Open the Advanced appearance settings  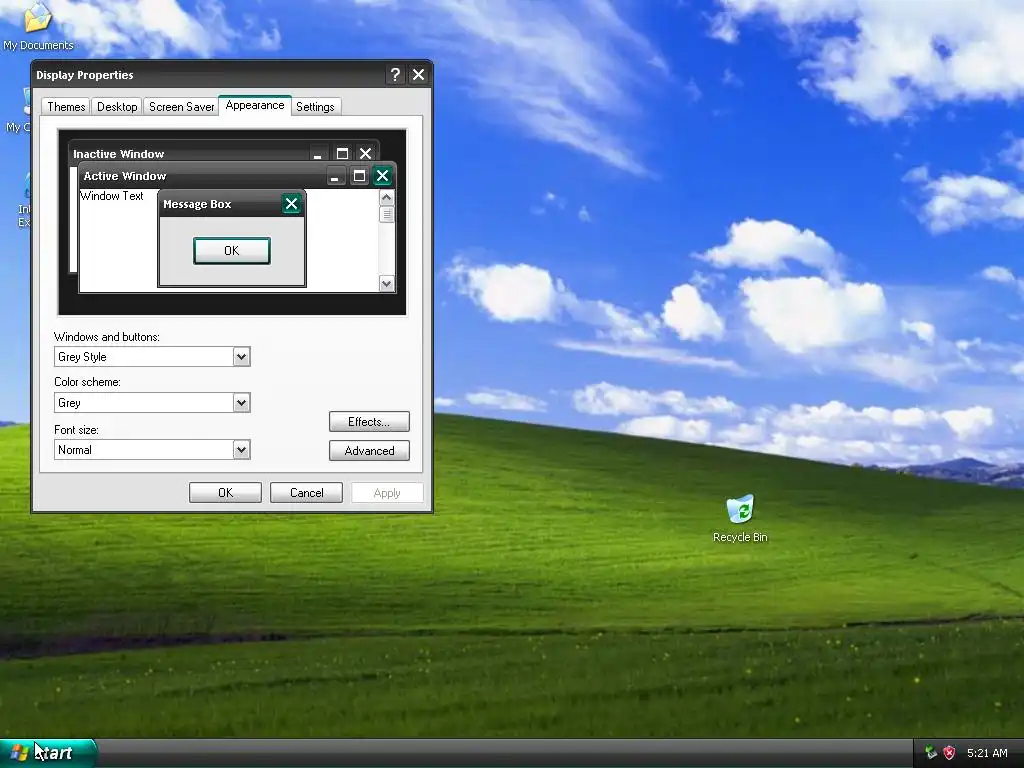pos(369,451)
